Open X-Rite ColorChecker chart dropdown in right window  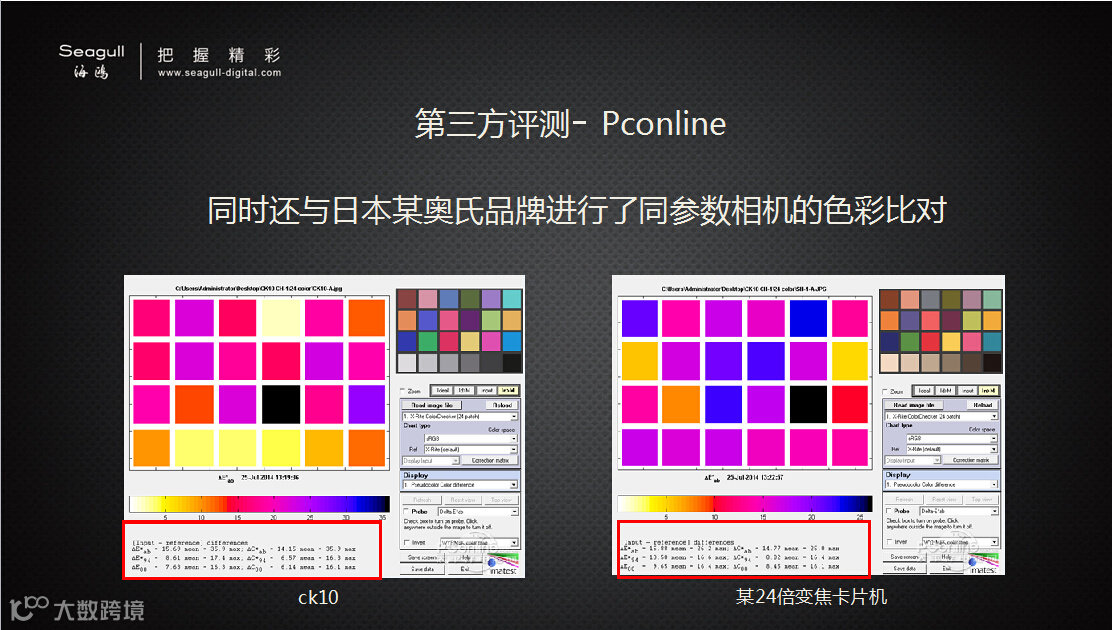pyautogui.click(x=942, y=416)
